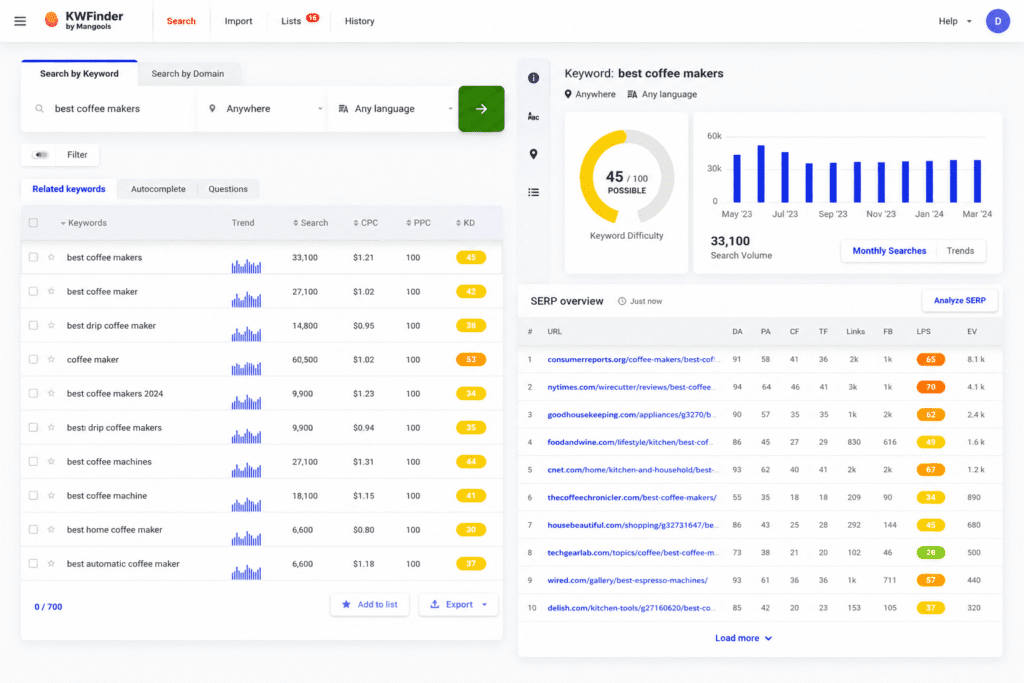Switch to Questions tab
This screenshot has width=1024, height=683.
pos(228,189)
